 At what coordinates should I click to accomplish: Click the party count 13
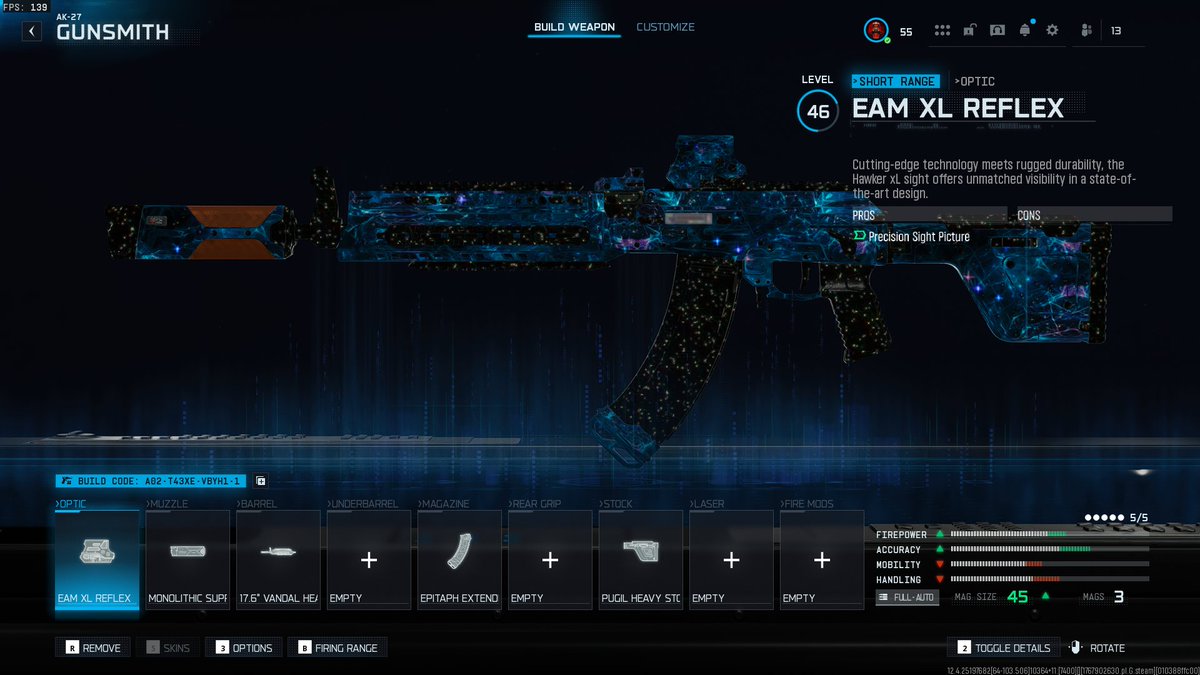(1115, 32)
